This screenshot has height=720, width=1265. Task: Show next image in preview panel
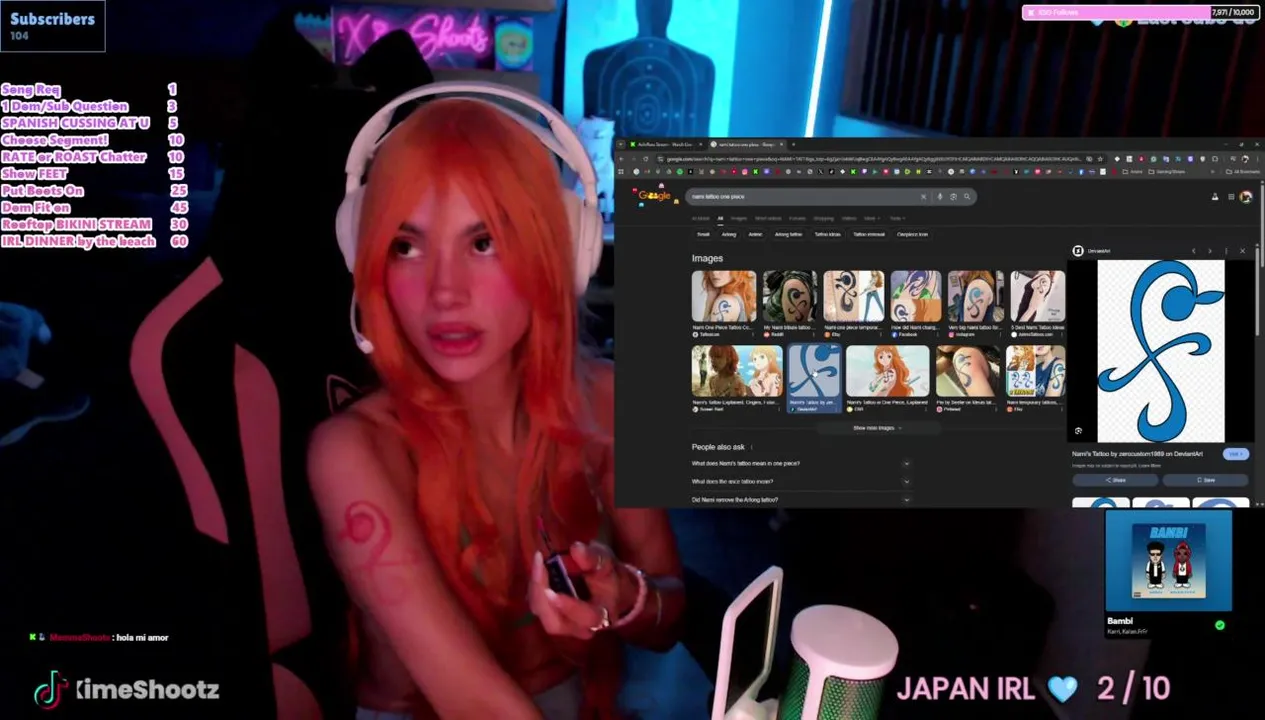pos(1210,251)
